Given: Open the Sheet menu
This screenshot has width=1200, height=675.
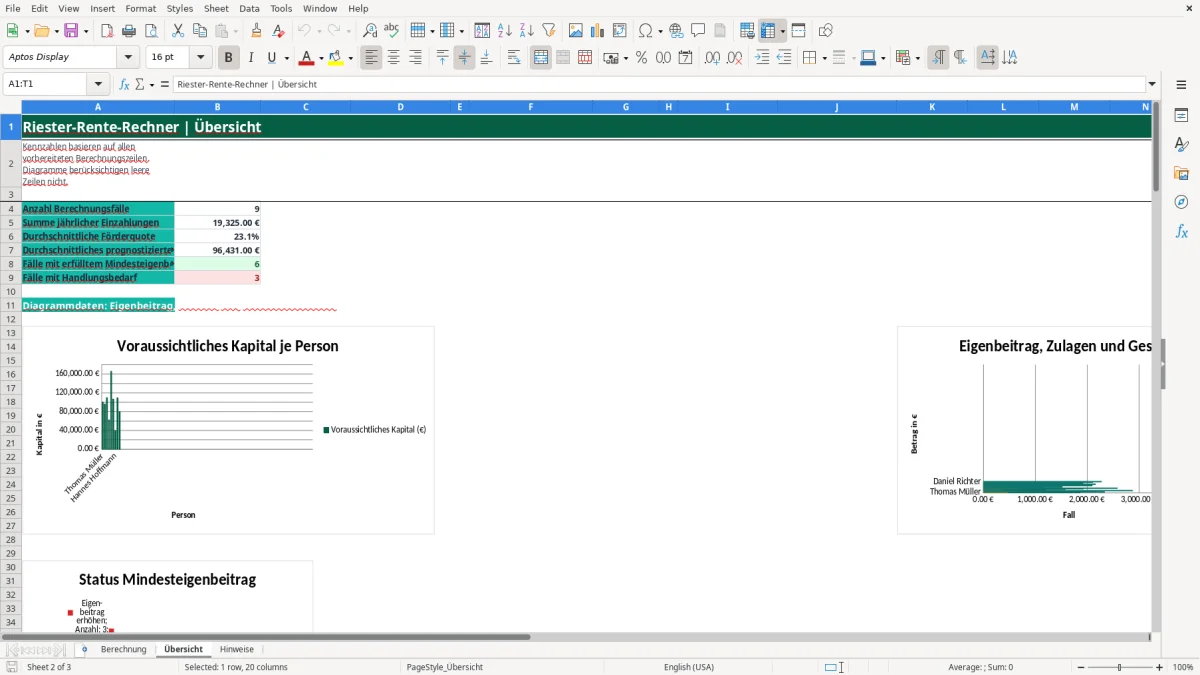Looking at the screenshot, I should pos(216,8).
